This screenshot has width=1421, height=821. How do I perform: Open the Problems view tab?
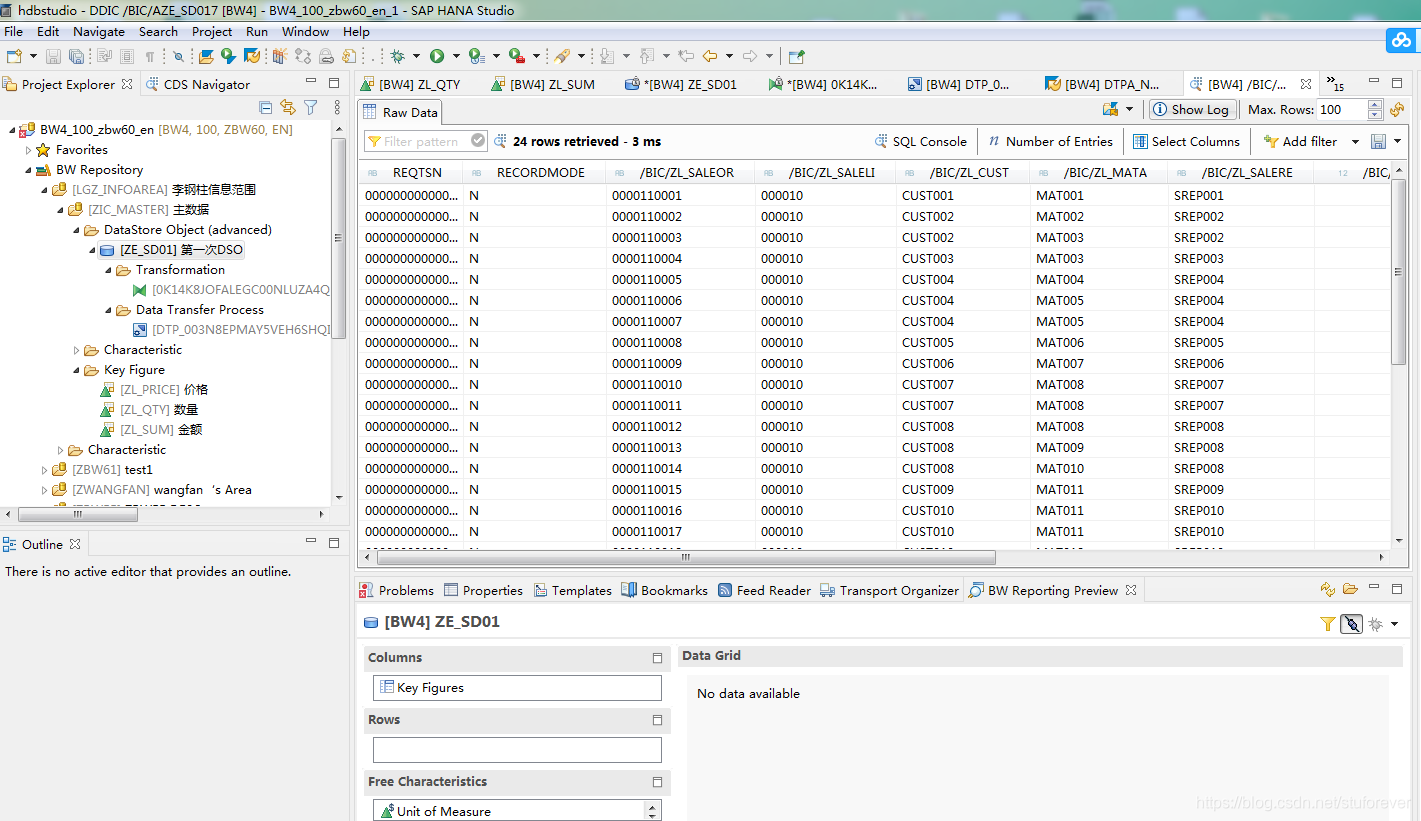(396, 591)
